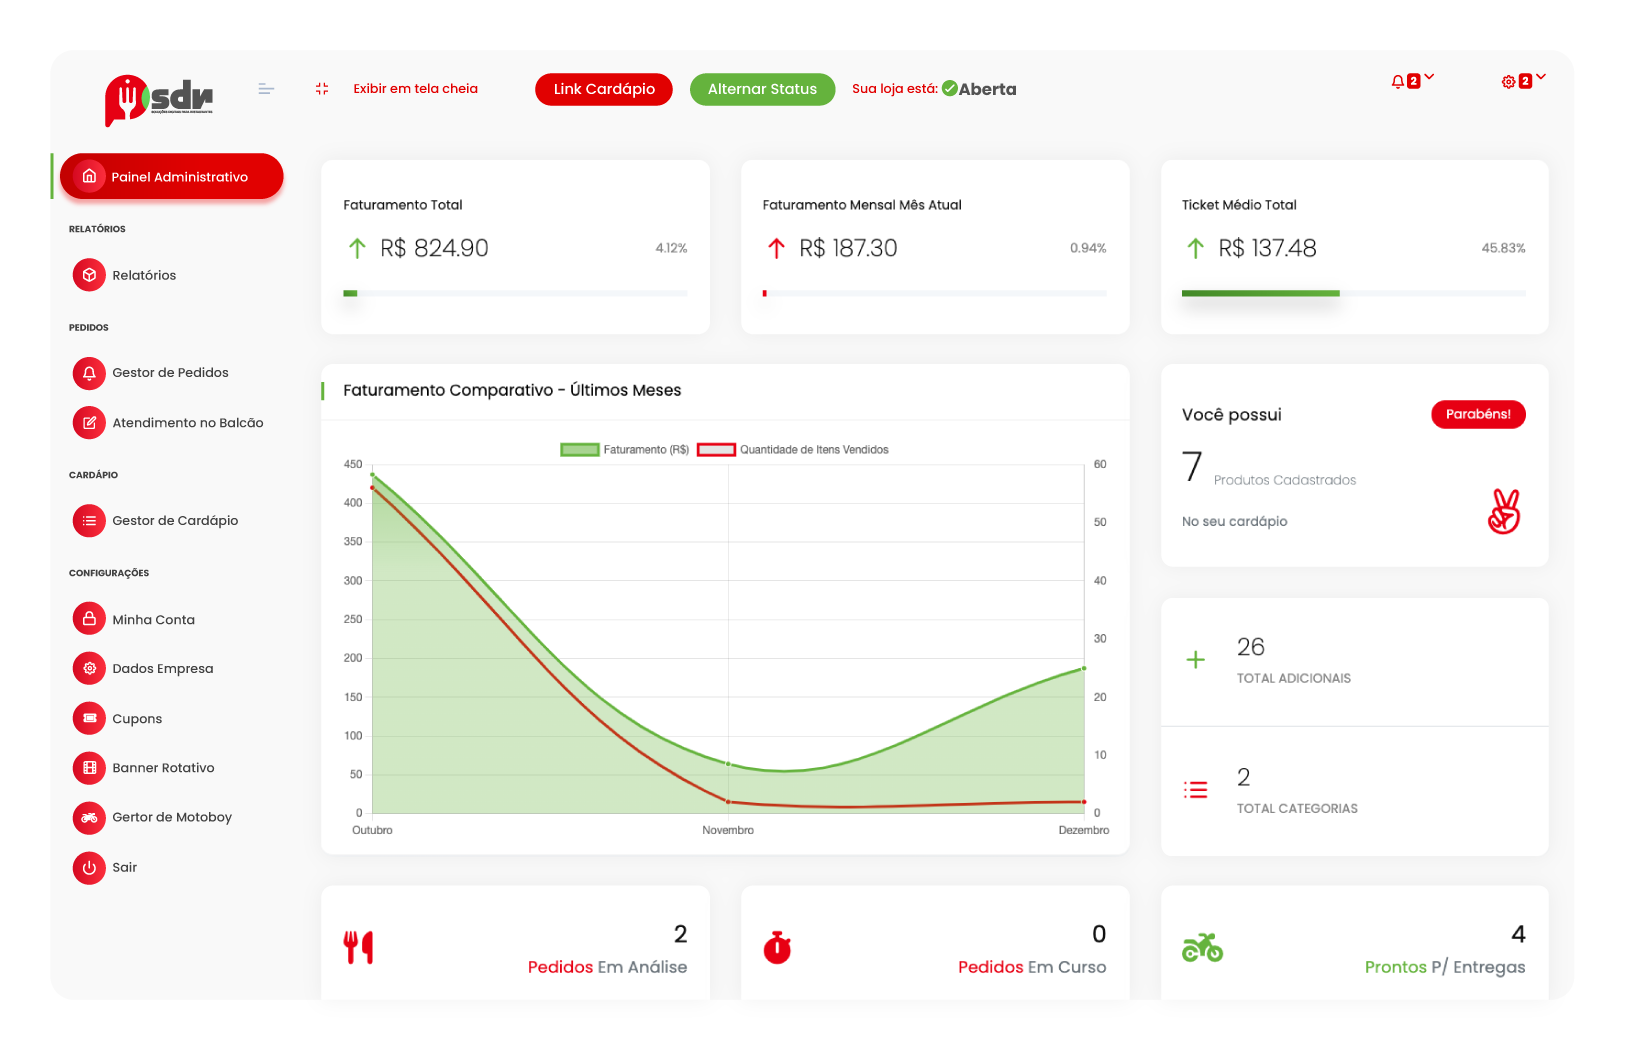
Task: Open the settings gear icon in header
Action: pos(1508,82)
